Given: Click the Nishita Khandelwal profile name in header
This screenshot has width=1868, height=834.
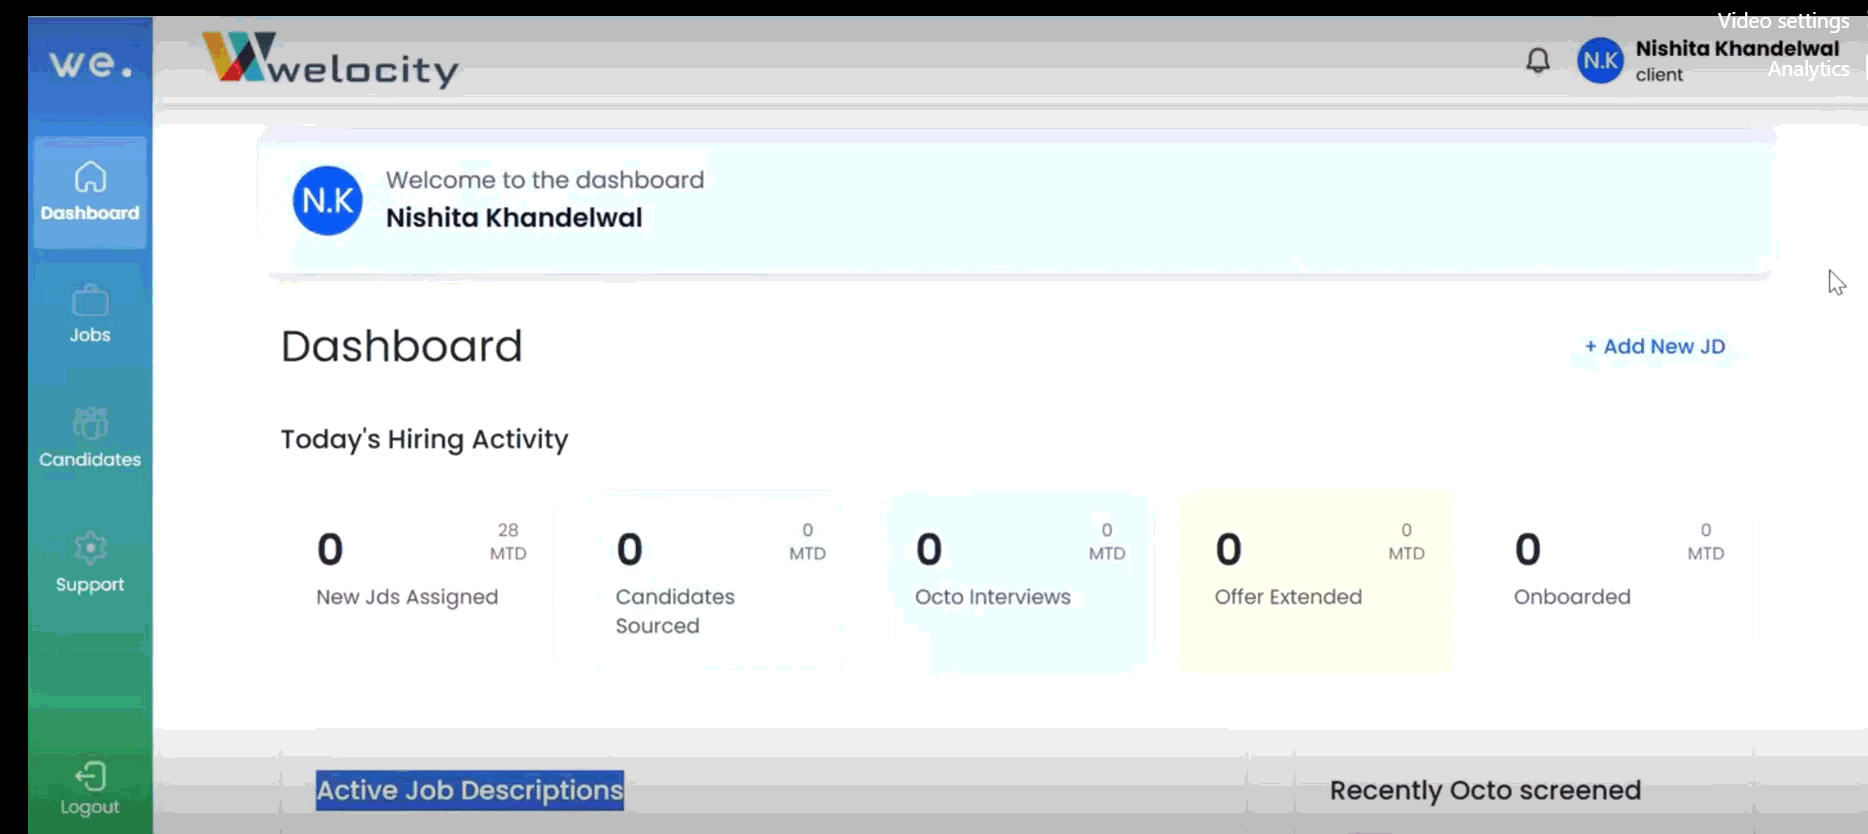Looking at the screenshot, I should click(1736, 48).
